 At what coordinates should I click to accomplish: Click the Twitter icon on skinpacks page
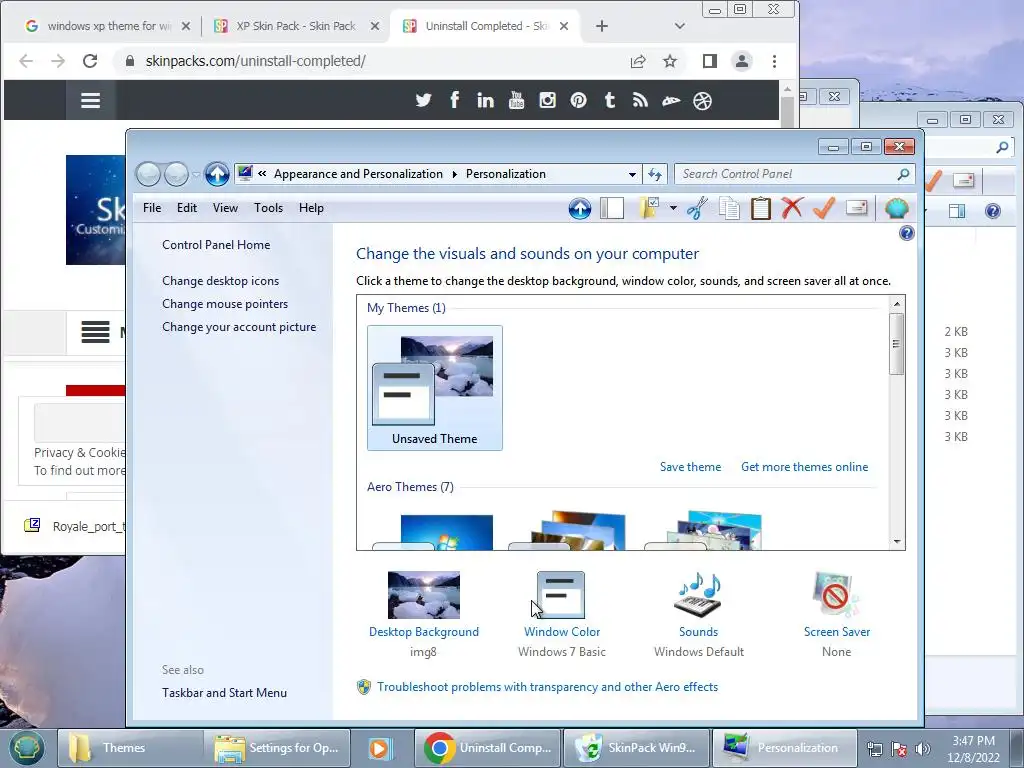click(423, 100)
